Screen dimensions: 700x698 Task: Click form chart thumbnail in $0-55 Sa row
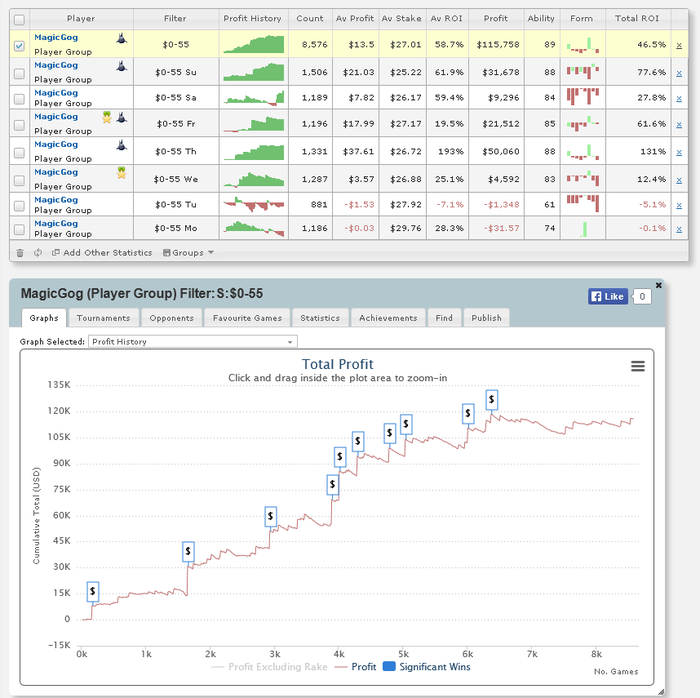click(x=583, y=96)
